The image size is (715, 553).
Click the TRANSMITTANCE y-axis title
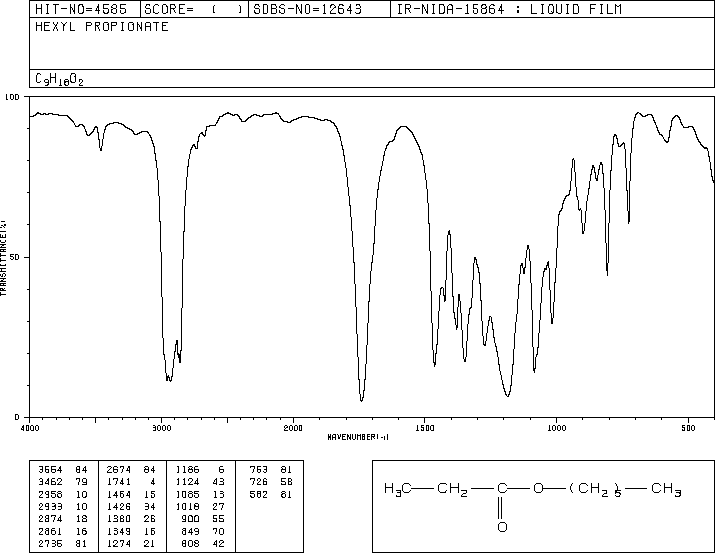click(3, 258)
